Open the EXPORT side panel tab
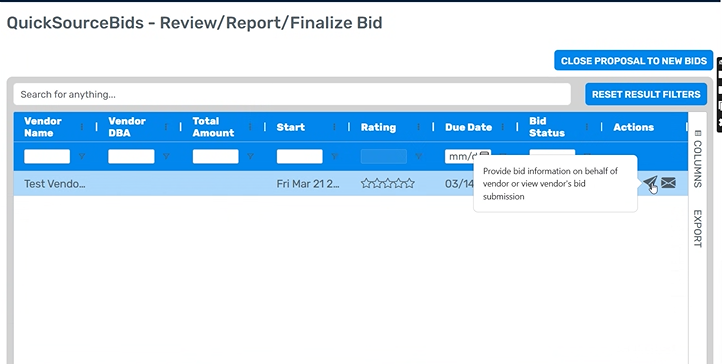The height and width of the screenshot is (364, 722). click(697, 228)
